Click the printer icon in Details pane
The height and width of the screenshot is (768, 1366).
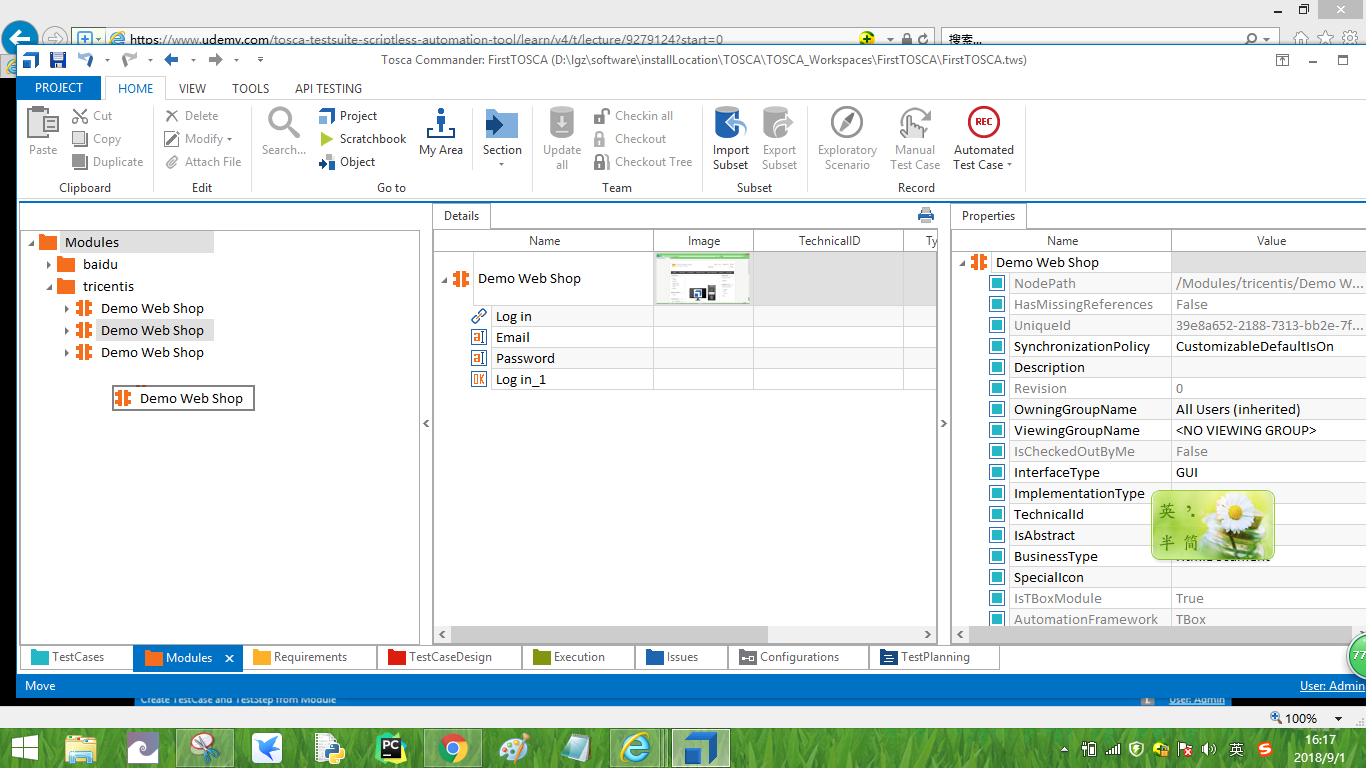pyautogui.click(x=926, y=215)
